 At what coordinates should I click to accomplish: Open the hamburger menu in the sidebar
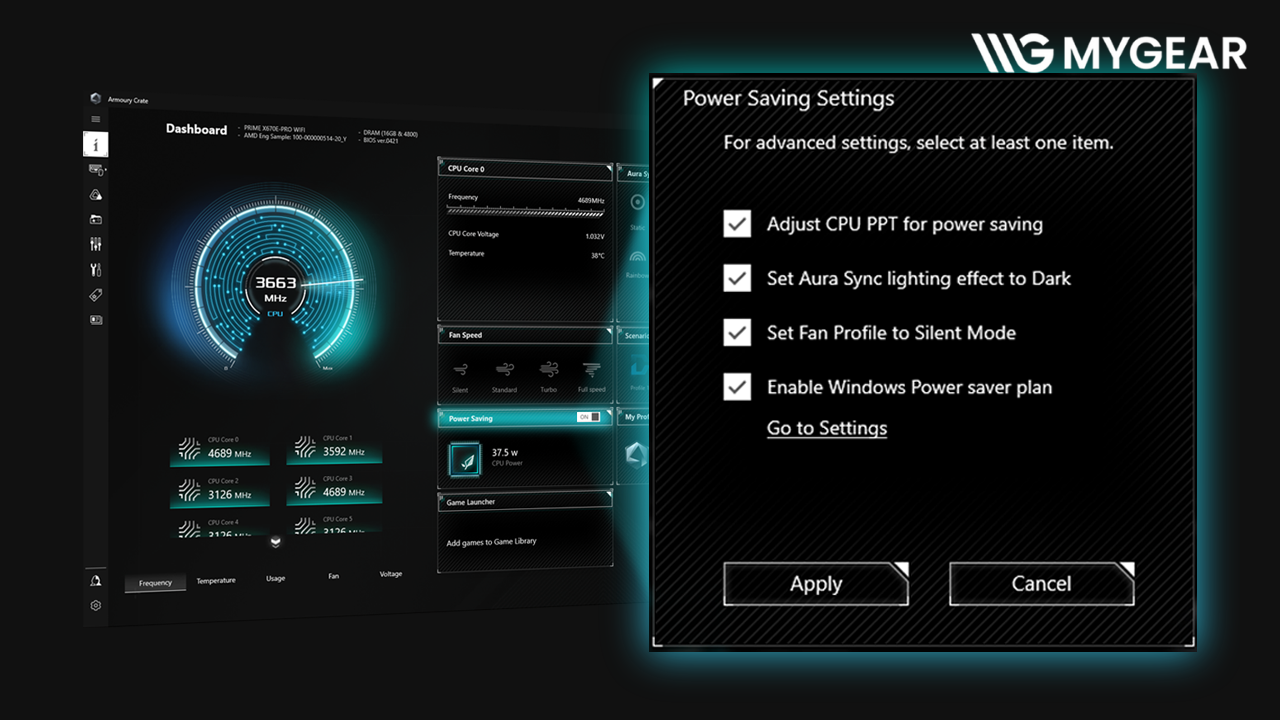click(x=96, y=119)
